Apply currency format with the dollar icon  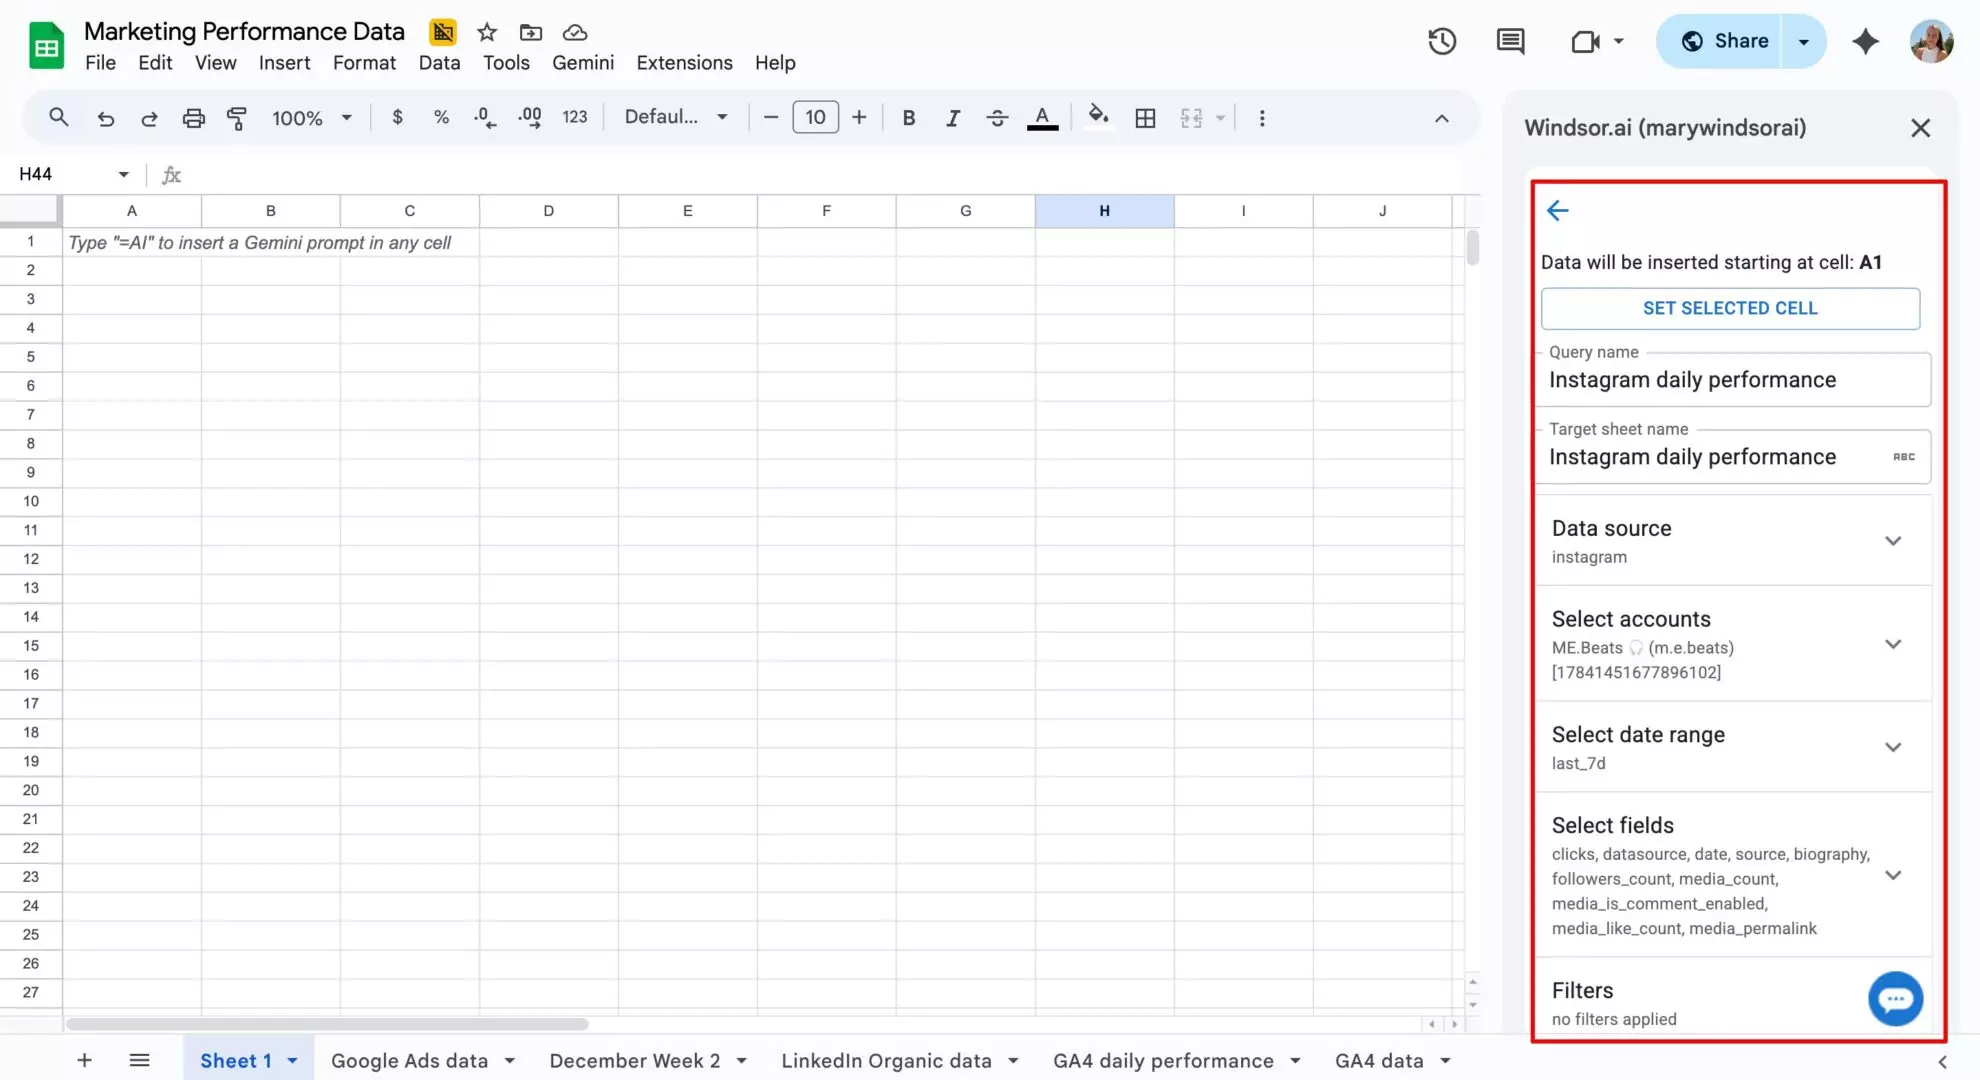pos(397,117)
